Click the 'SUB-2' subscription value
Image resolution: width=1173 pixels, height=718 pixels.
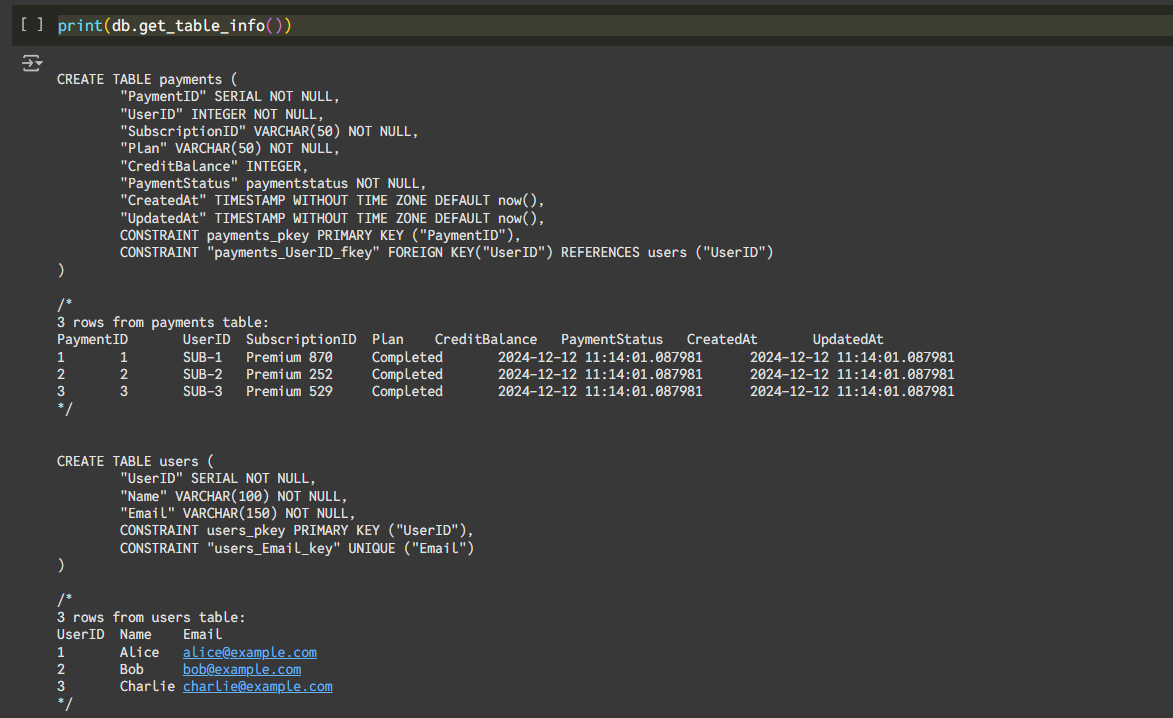tap(203, 375)
